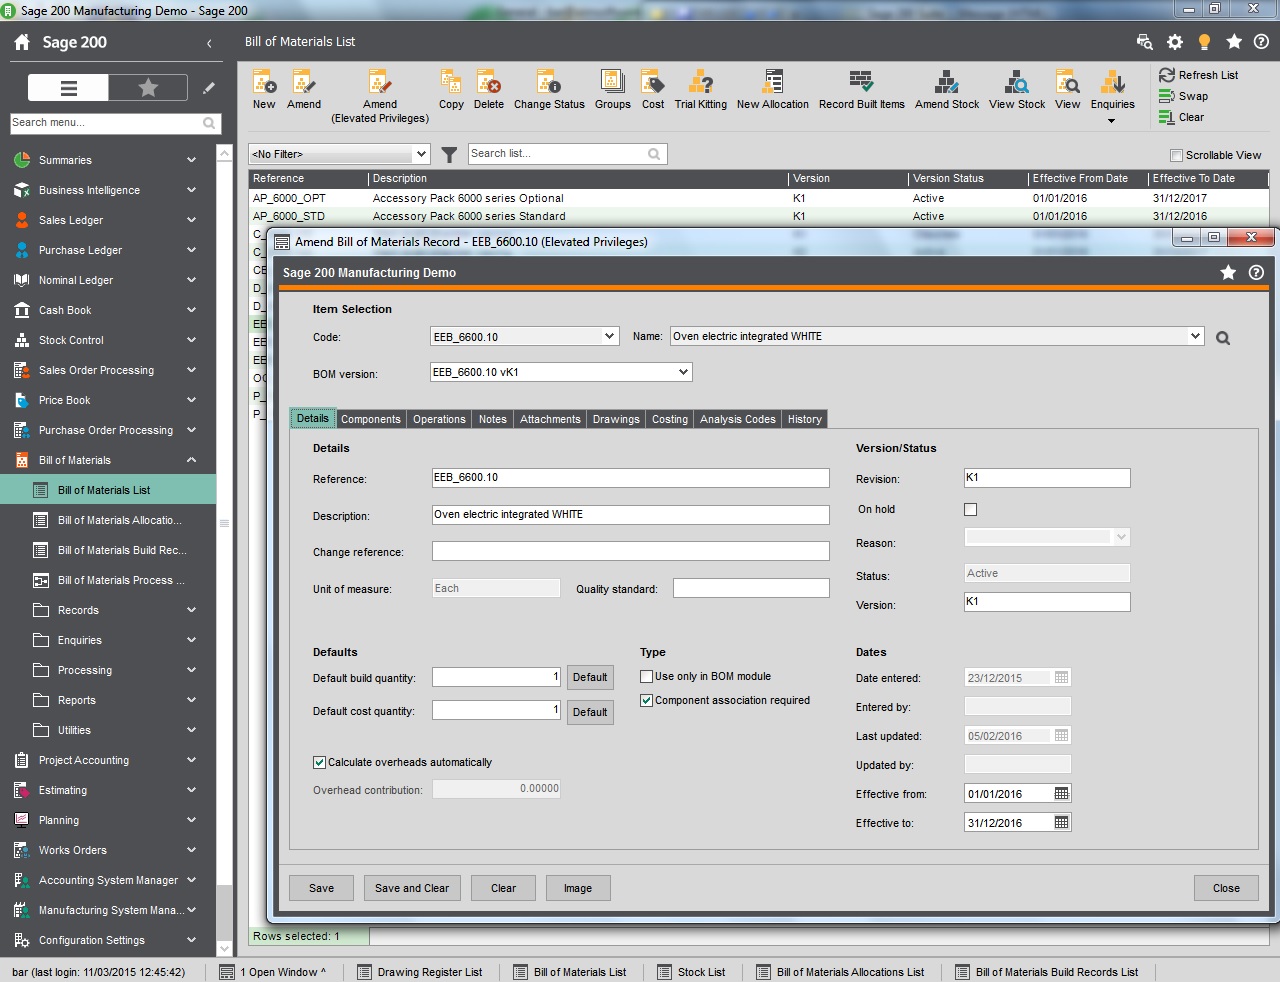Click the Change reference field
1280x982 pixels.
tap(630, 551)
